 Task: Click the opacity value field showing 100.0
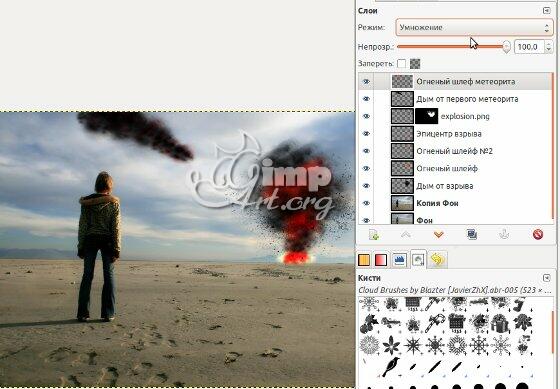pos(529,47)
